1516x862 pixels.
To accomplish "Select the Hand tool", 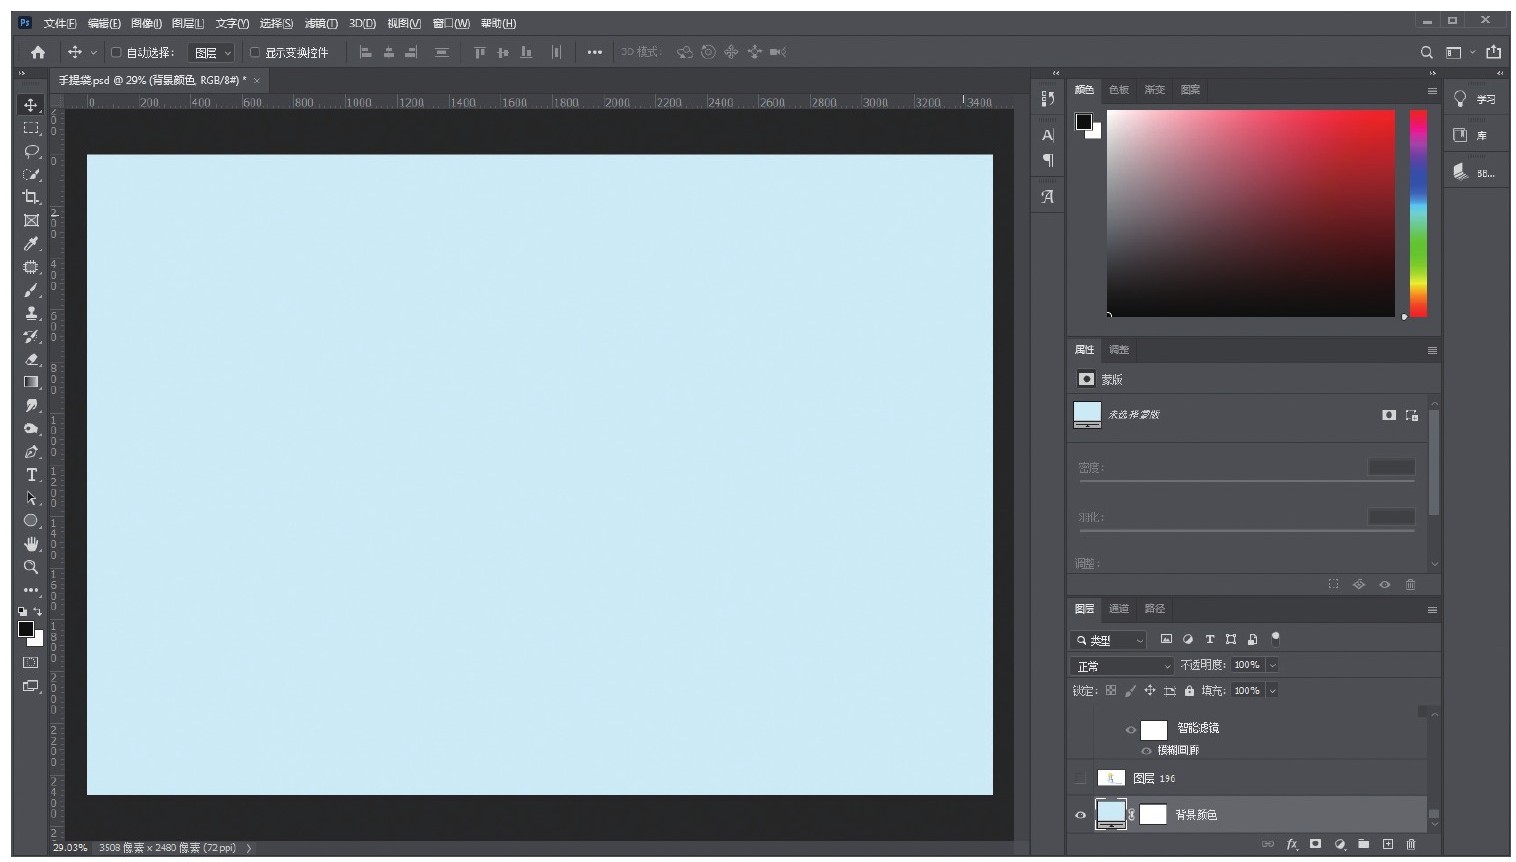I will [x=31, y=543].
